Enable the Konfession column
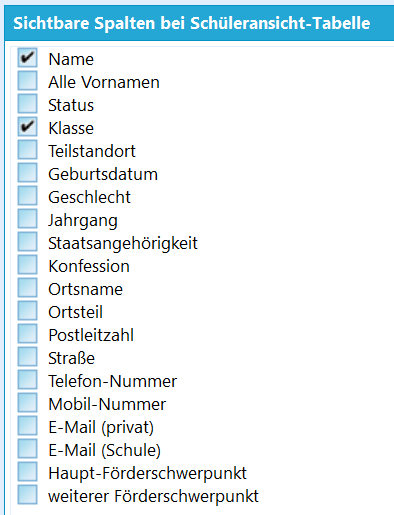Screen dimensions: 394x515 point(27,265)
